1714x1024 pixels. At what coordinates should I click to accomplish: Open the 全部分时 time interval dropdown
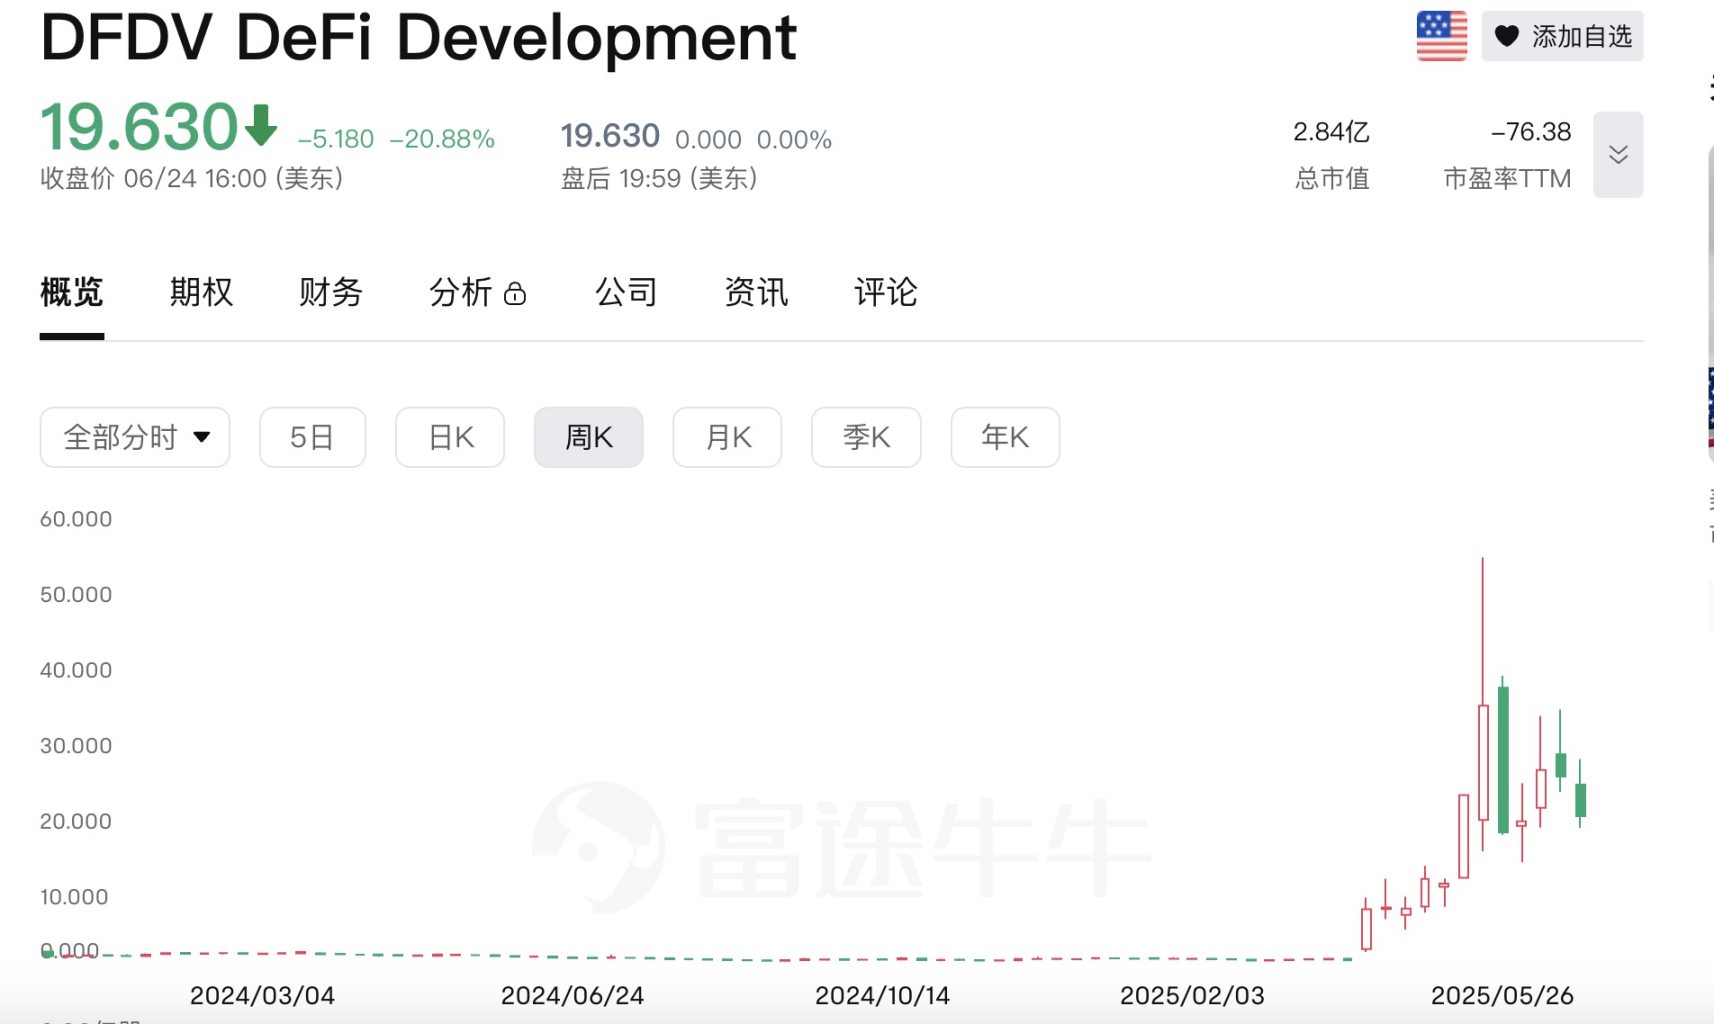134,437
